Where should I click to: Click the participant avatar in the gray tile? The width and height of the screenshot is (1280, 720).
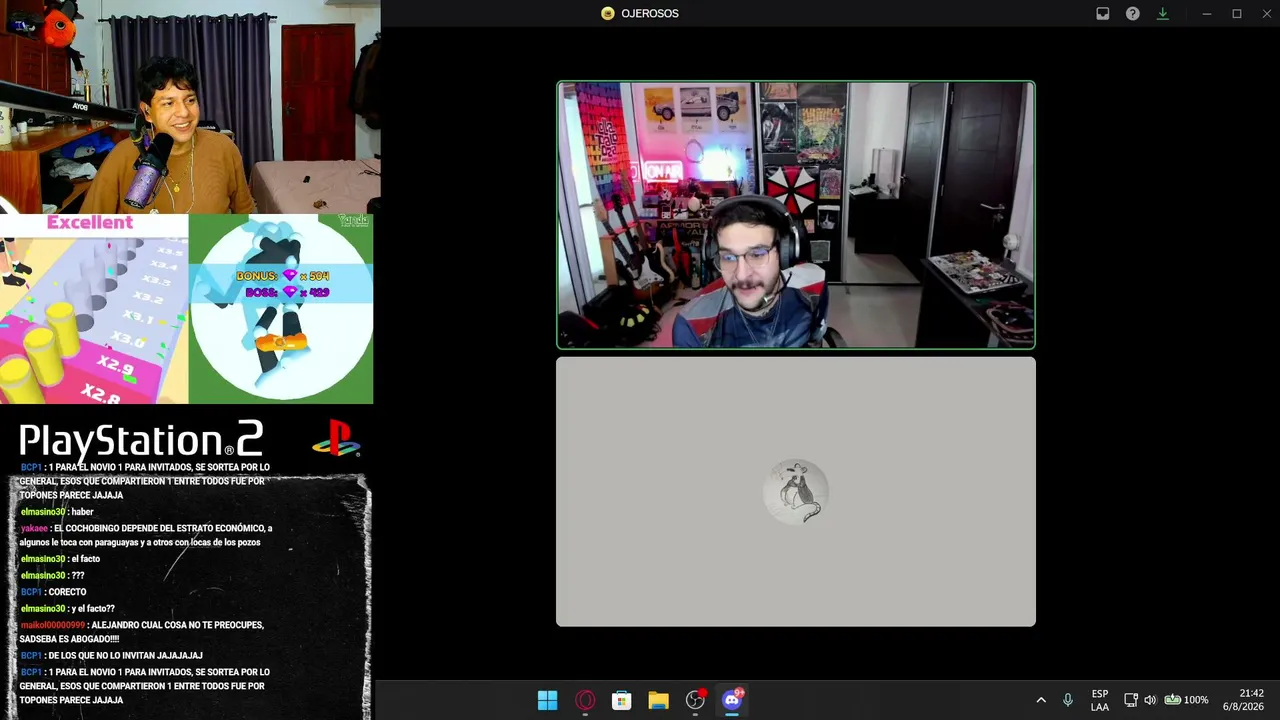(x=796, y=491)
